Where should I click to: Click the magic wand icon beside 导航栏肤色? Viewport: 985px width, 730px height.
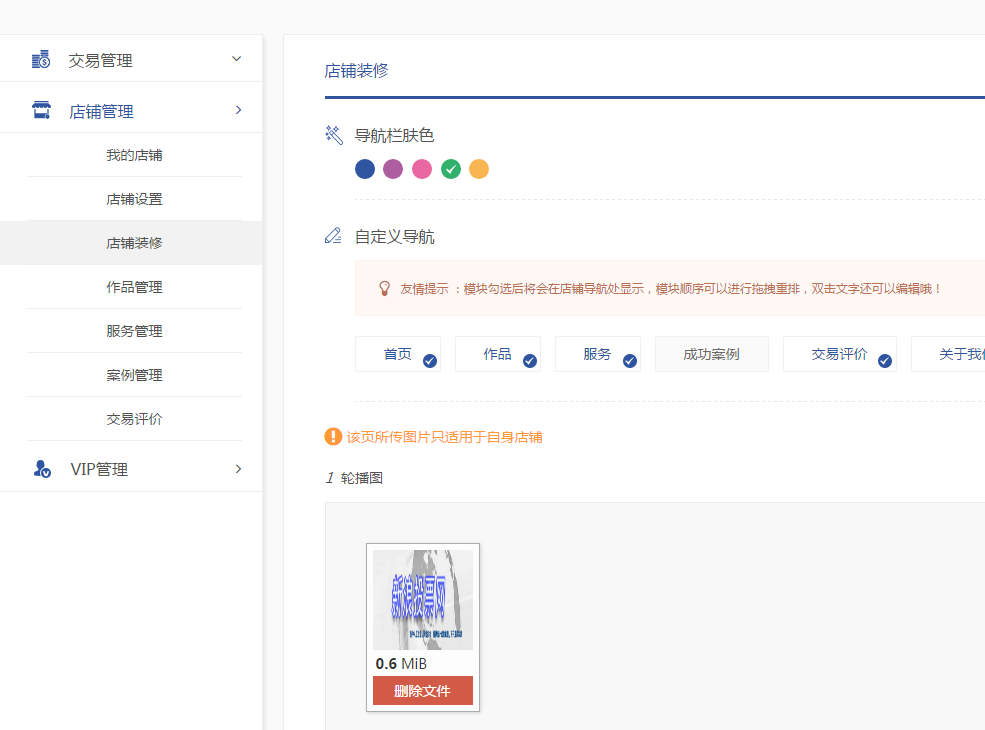334,135
